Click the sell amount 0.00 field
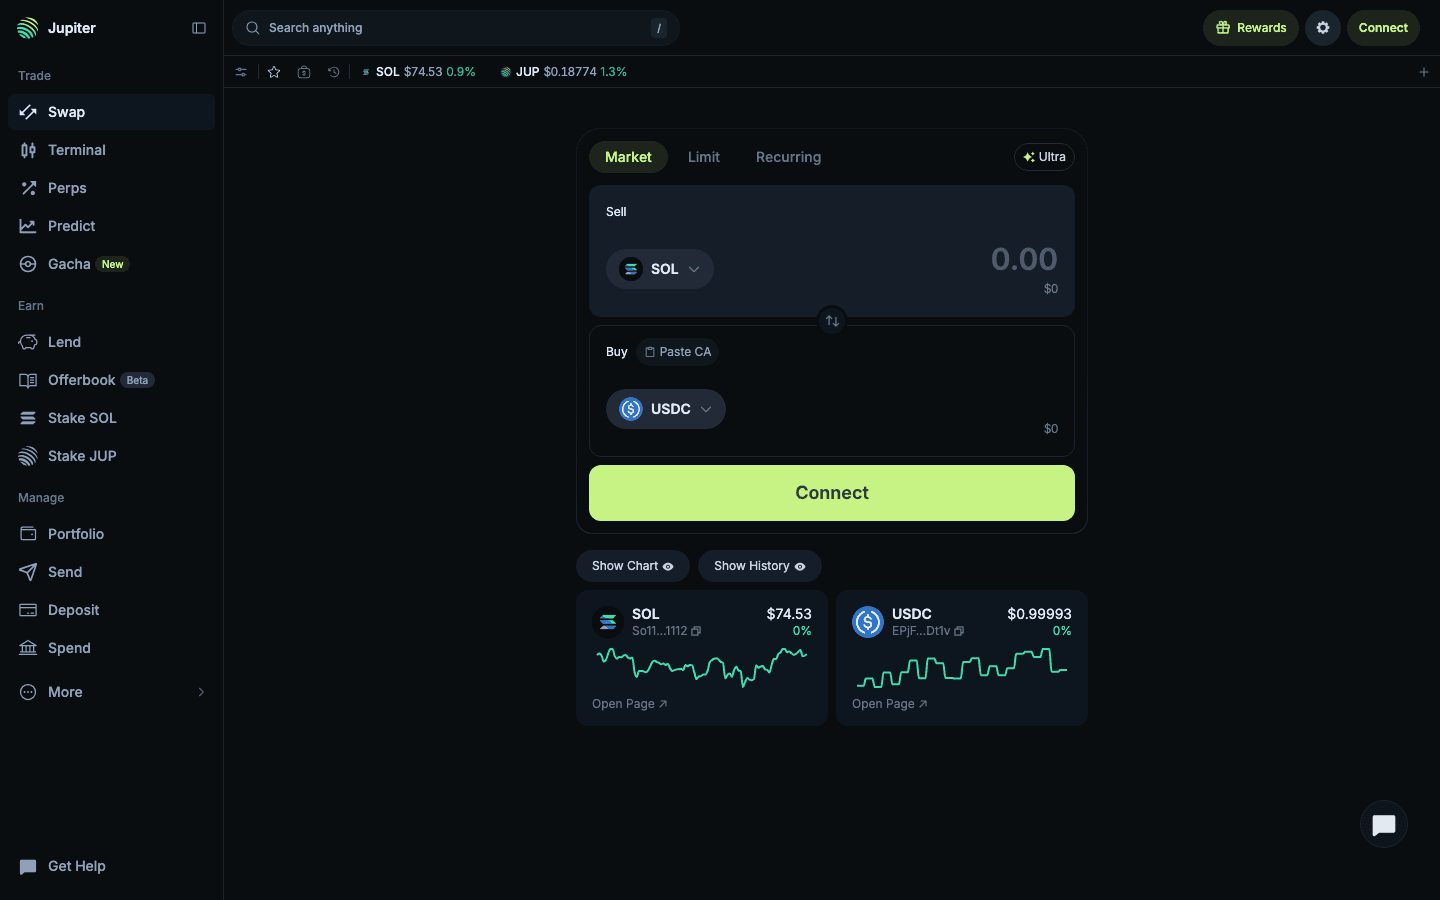The height and width of the screenshot is (900, 1440). [x=1024, y=259]
